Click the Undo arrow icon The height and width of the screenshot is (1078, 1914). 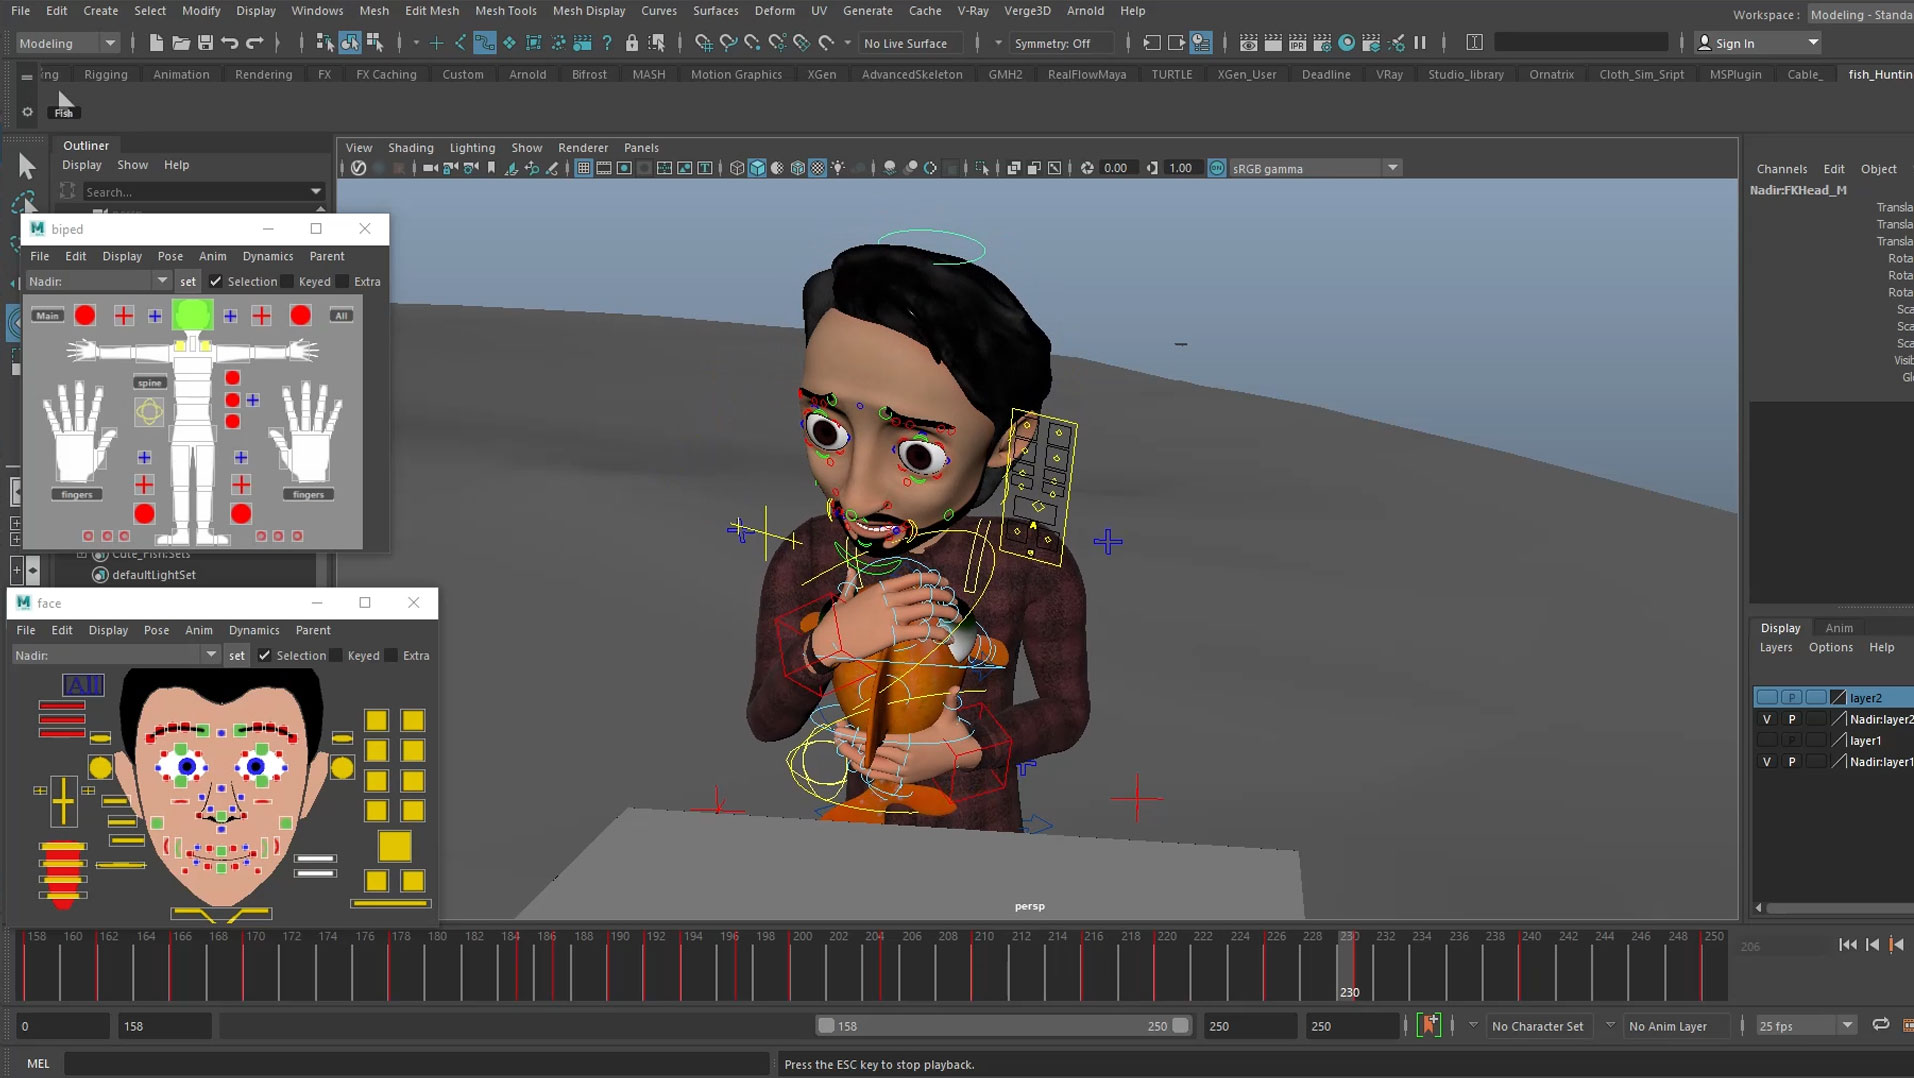[230, 43]
